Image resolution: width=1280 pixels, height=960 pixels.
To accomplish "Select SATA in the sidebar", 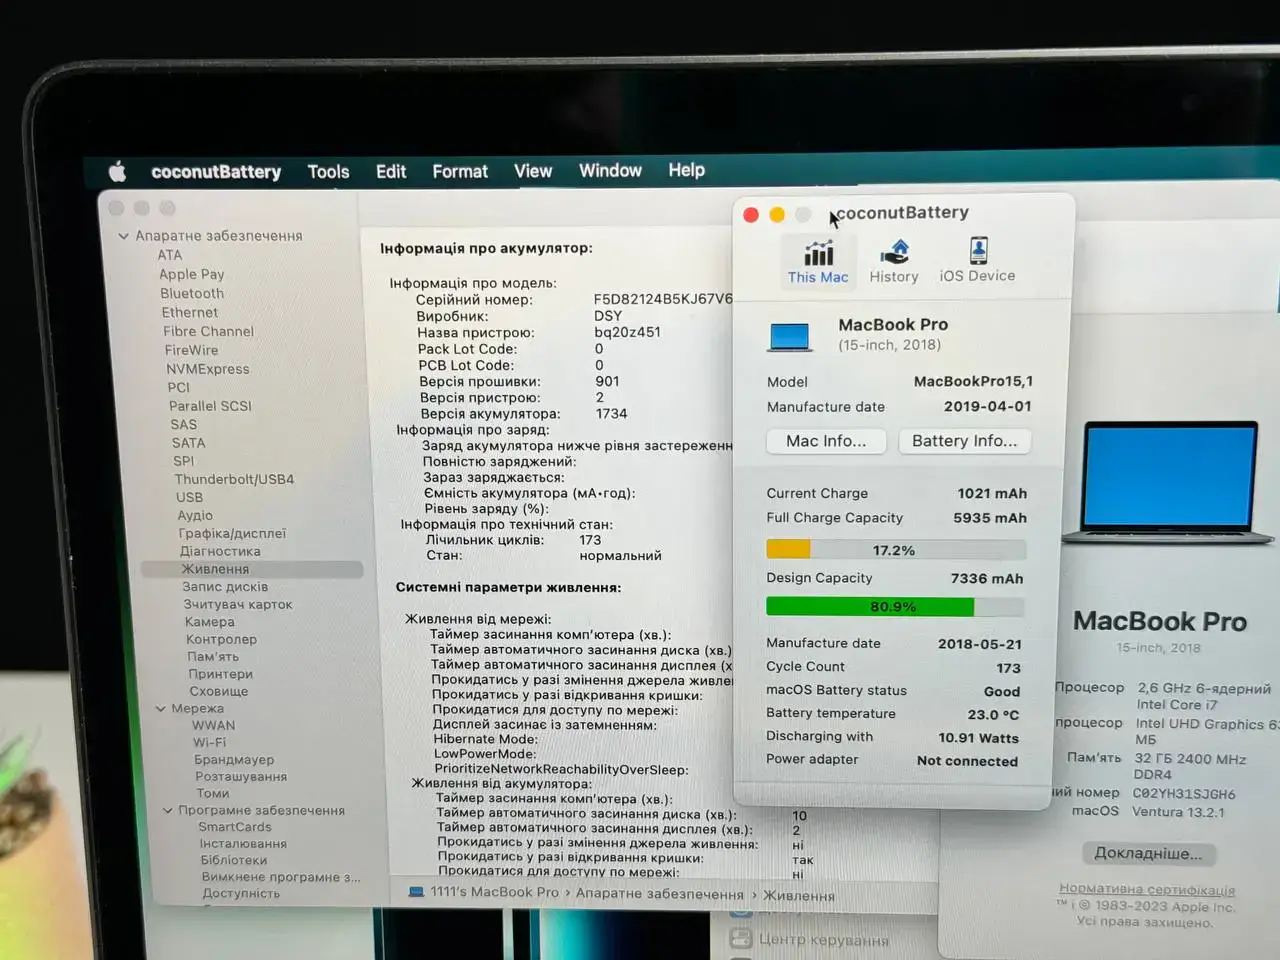I will (188, 443).
